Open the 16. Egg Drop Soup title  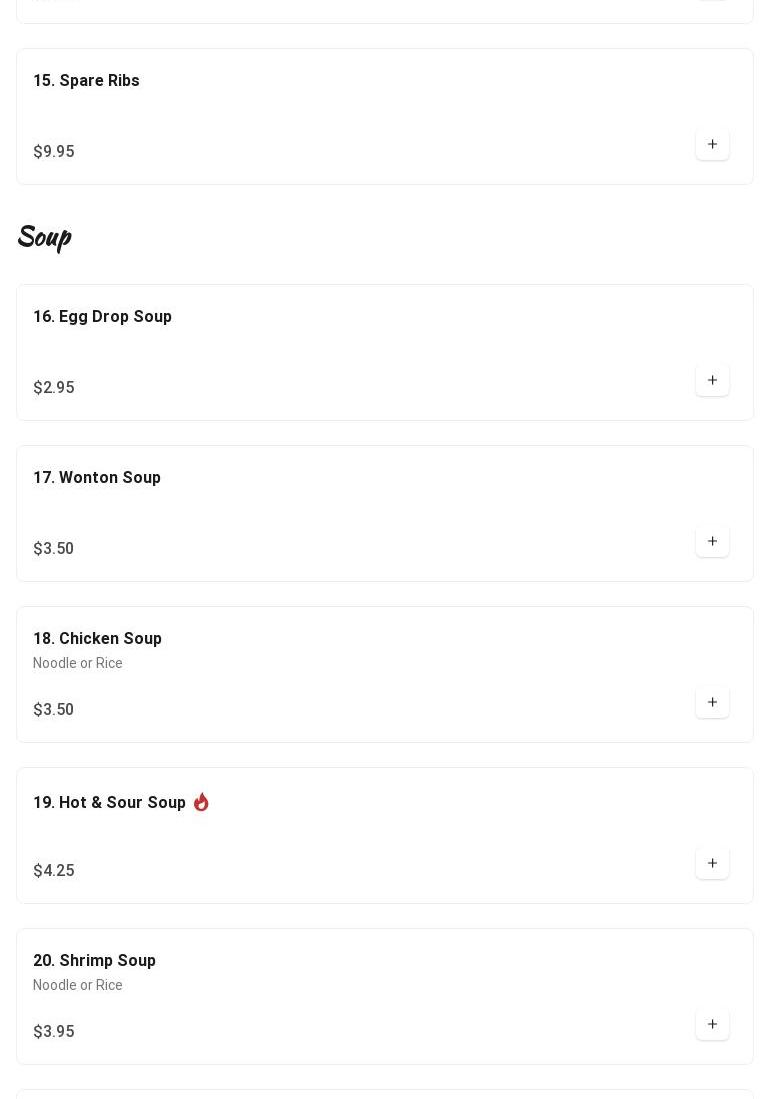102,317
